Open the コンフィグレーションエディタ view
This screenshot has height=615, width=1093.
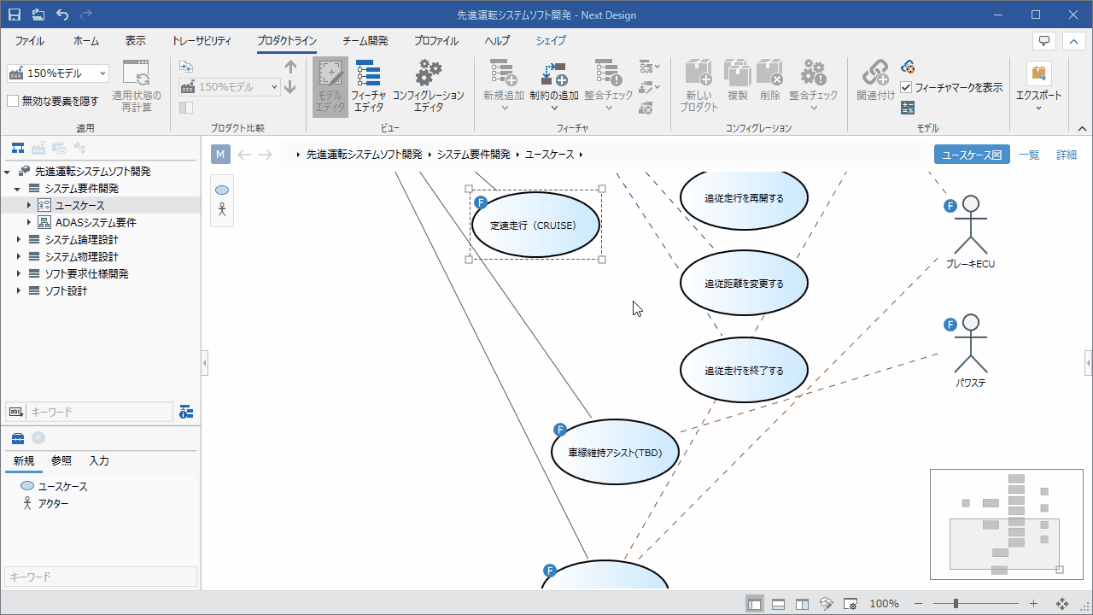pyautogui.click(x=428, y=86)
